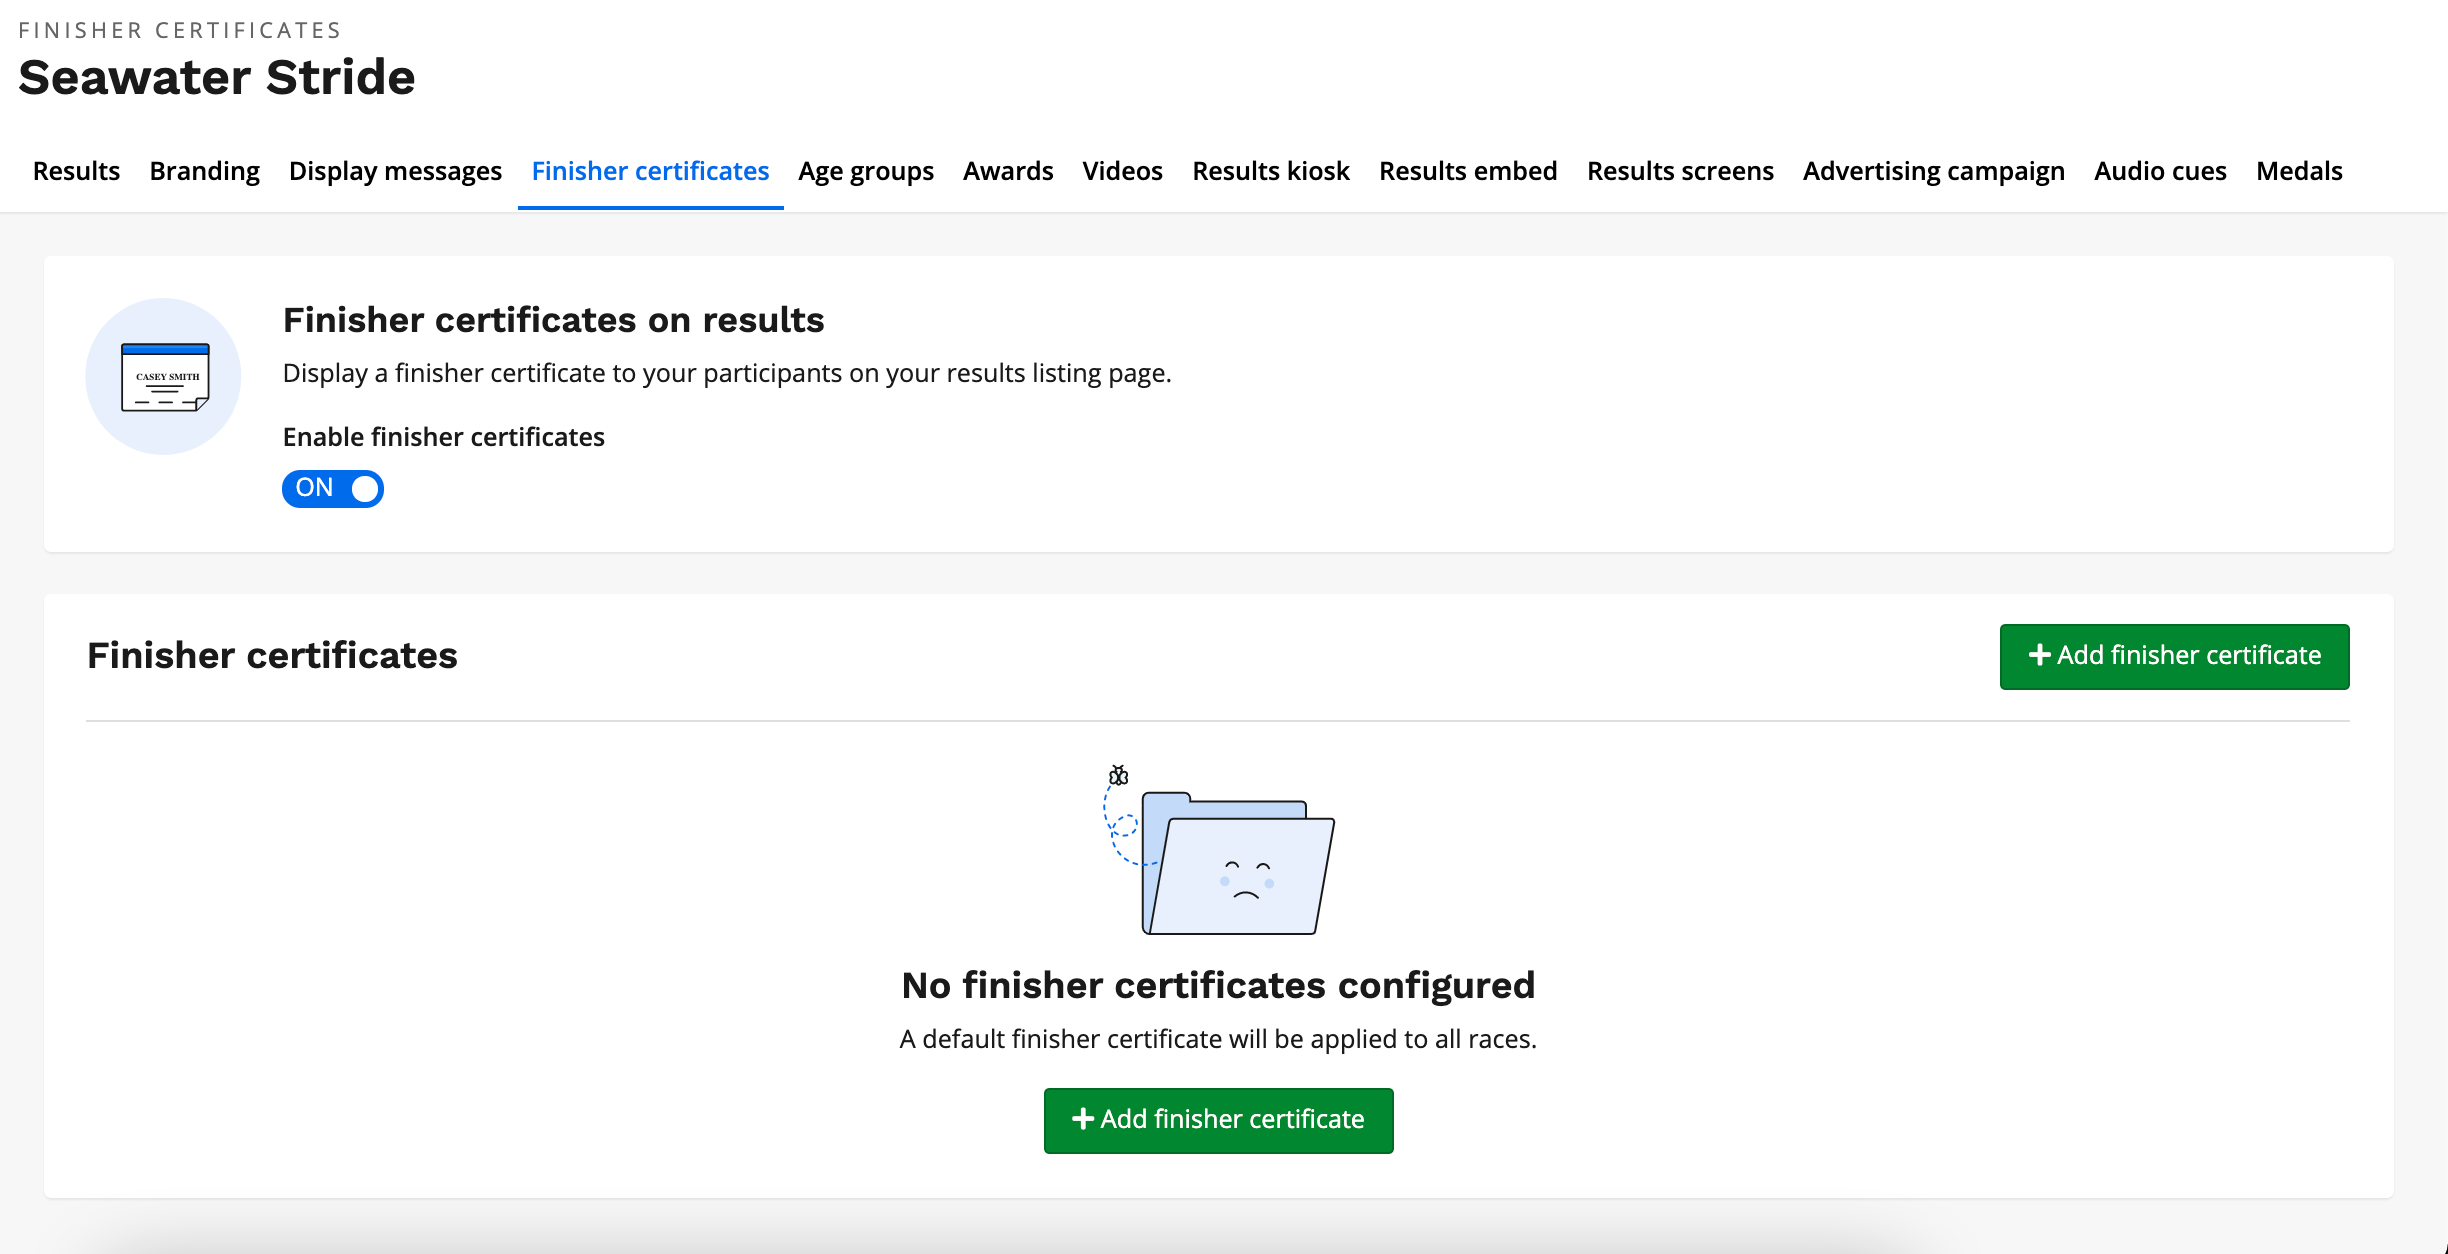Go to Display messages tab

395,171
